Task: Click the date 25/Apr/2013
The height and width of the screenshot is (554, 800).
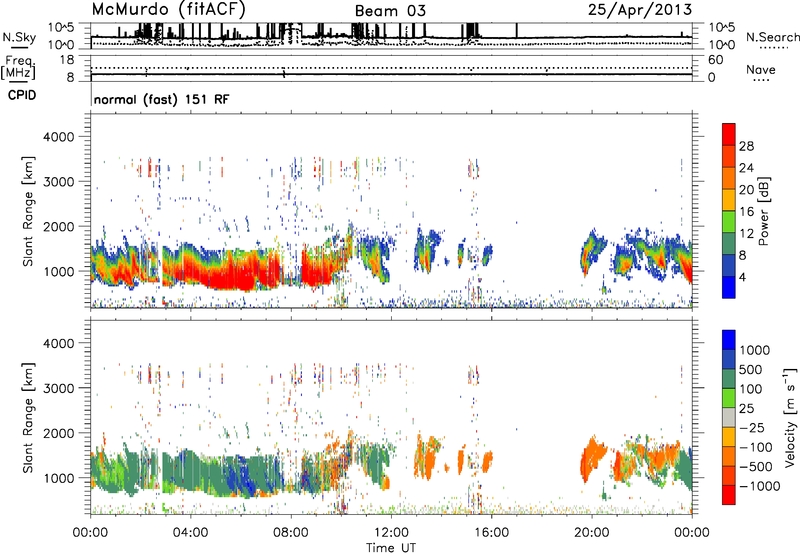Action: point(640,10)
